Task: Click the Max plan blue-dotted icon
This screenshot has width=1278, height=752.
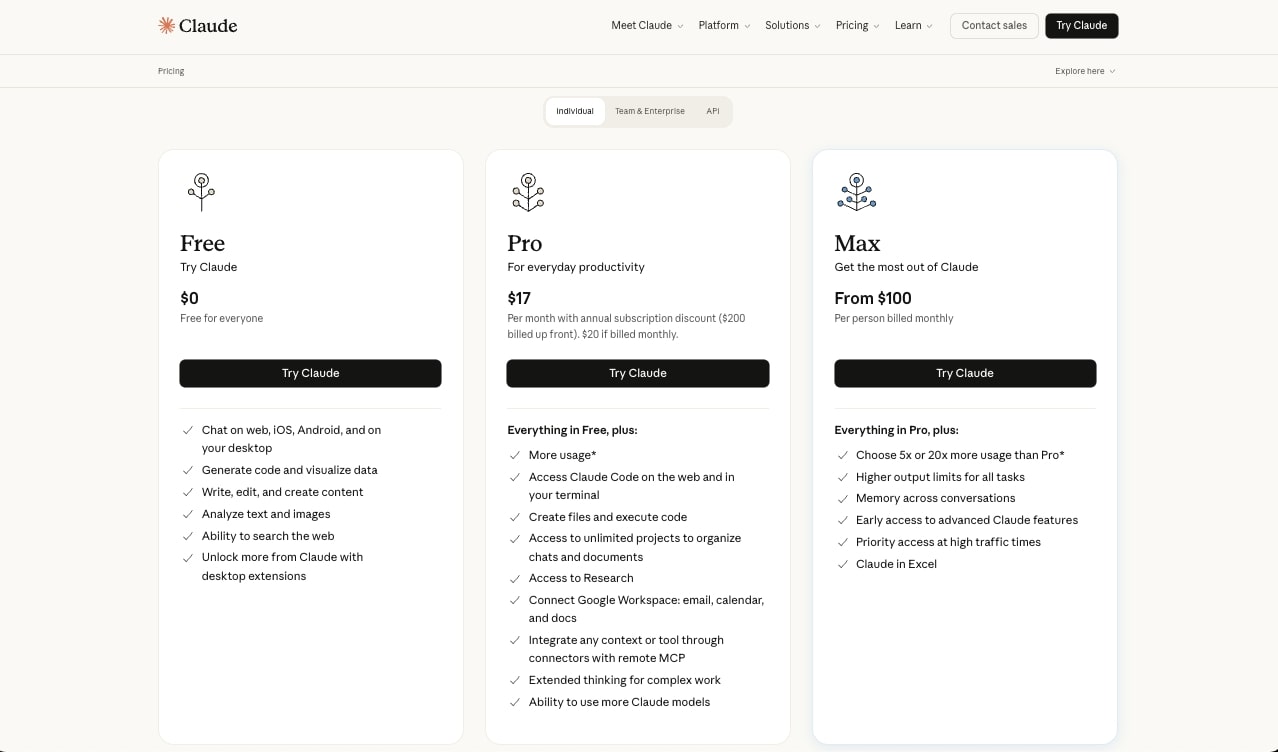Action: [x=856, y=192]
